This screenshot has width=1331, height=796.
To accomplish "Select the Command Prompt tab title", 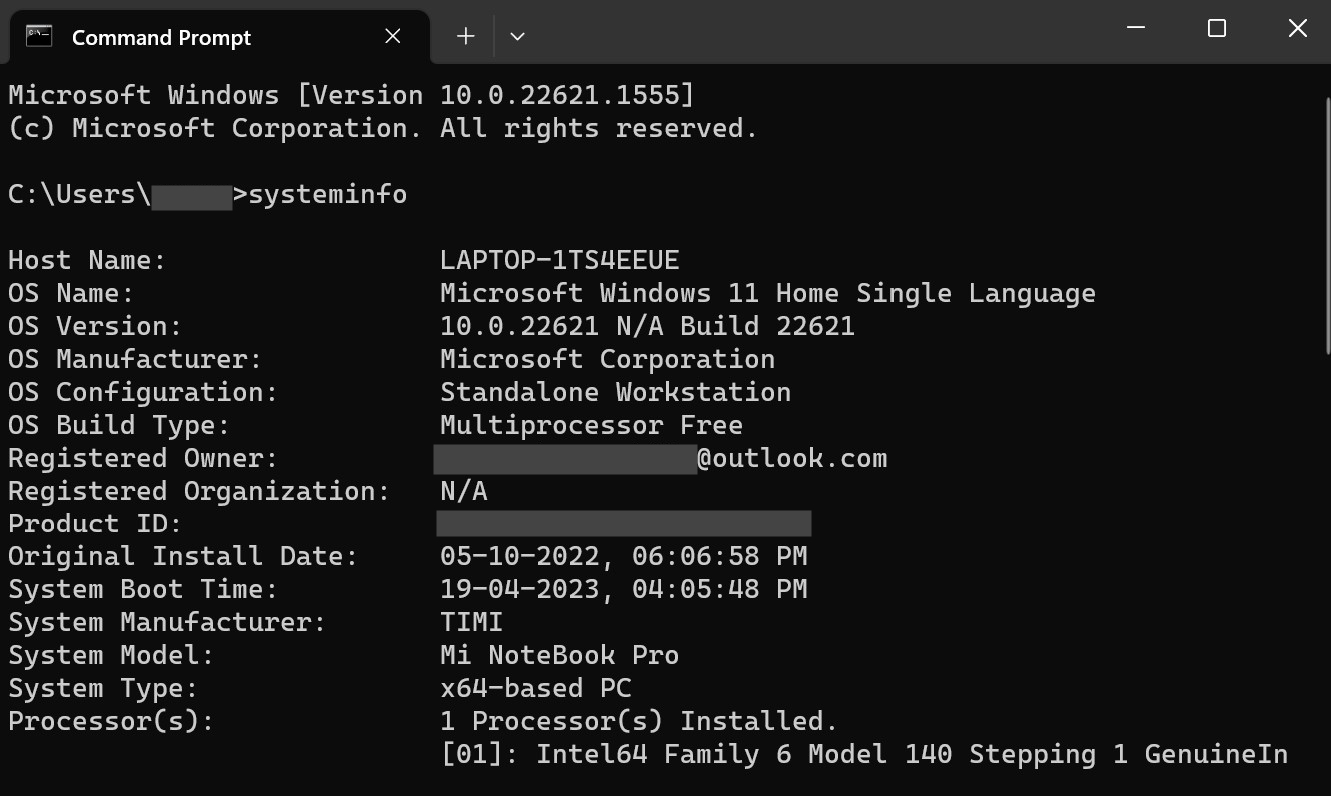I will click(x=161, y=38).
